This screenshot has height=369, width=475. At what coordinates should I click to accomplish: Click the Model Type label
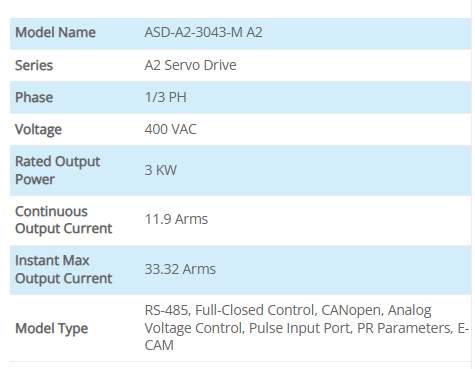coord(51,329)
